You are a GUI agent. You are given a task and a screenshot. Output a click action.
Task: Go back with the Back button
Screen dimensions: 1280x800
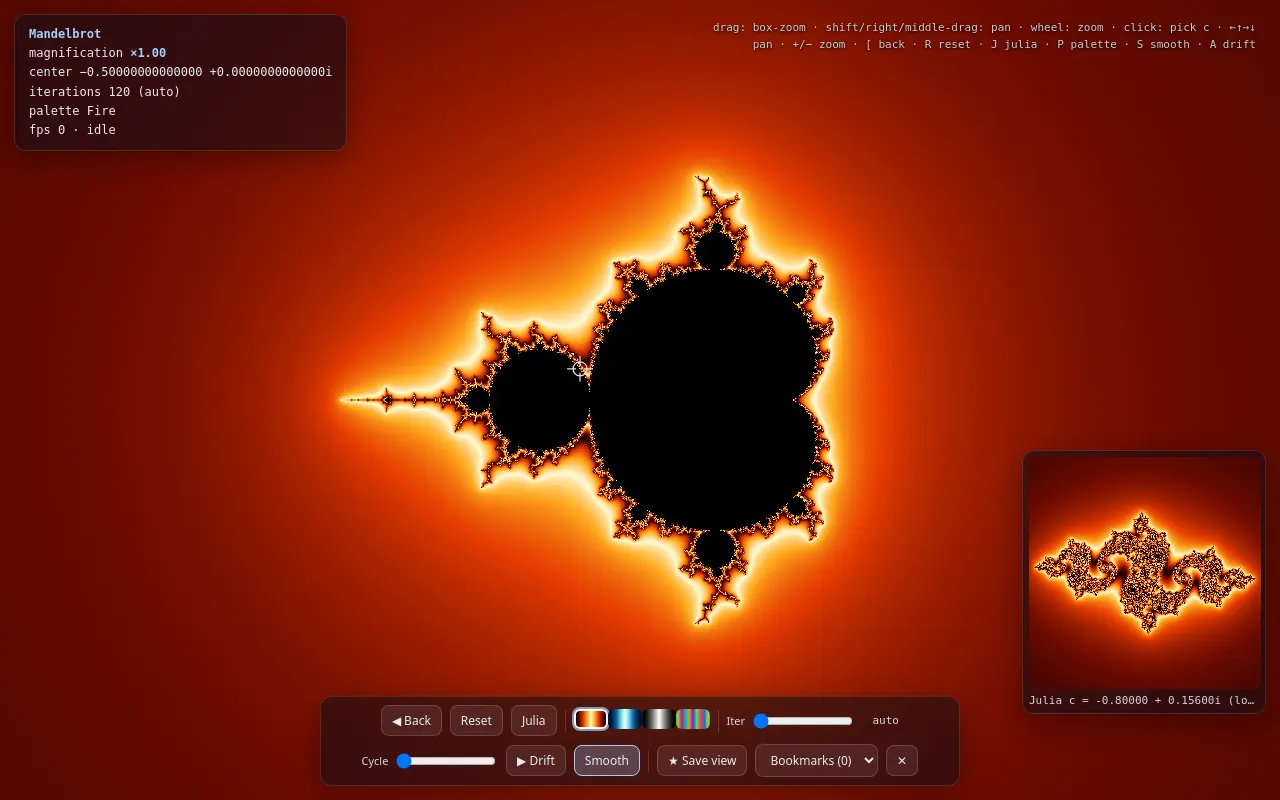tap(411, 720)
